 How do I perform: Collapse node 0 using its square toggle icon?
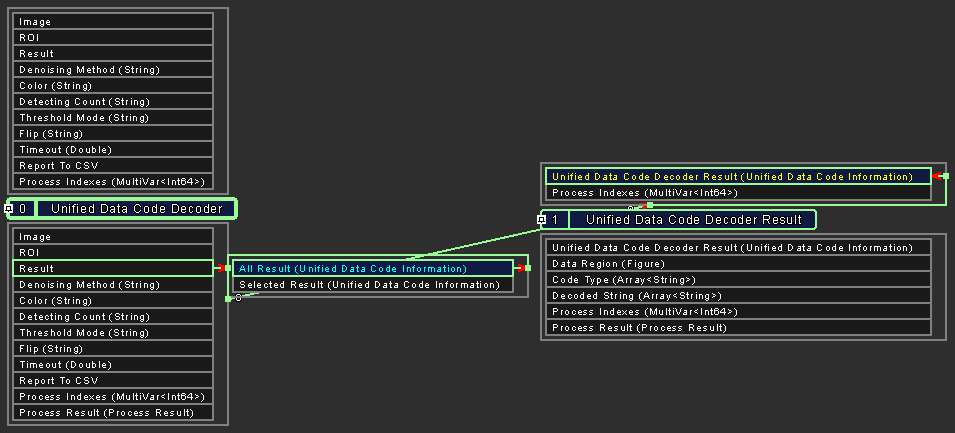(x=9, y=209)
